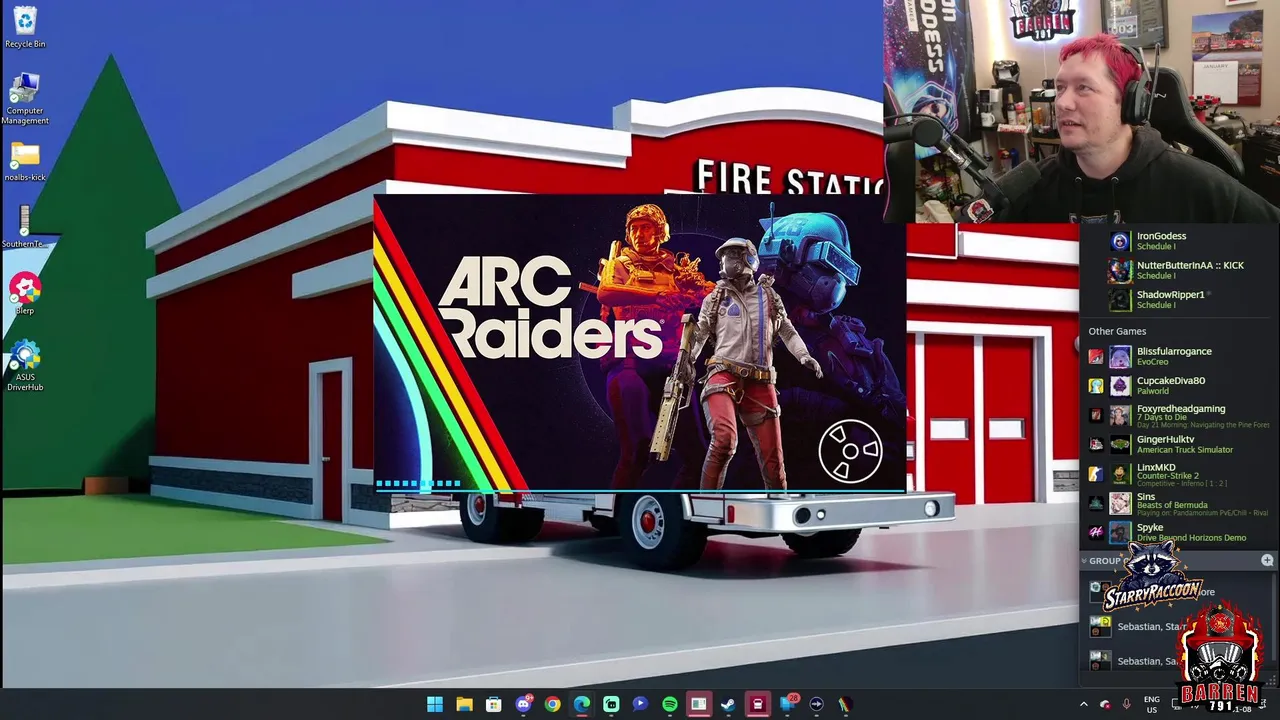The width and height of the screenshot is (1280, 720).
Task: Click taskbar icon with red 28 badge
Action: click(x=787, y=704)
